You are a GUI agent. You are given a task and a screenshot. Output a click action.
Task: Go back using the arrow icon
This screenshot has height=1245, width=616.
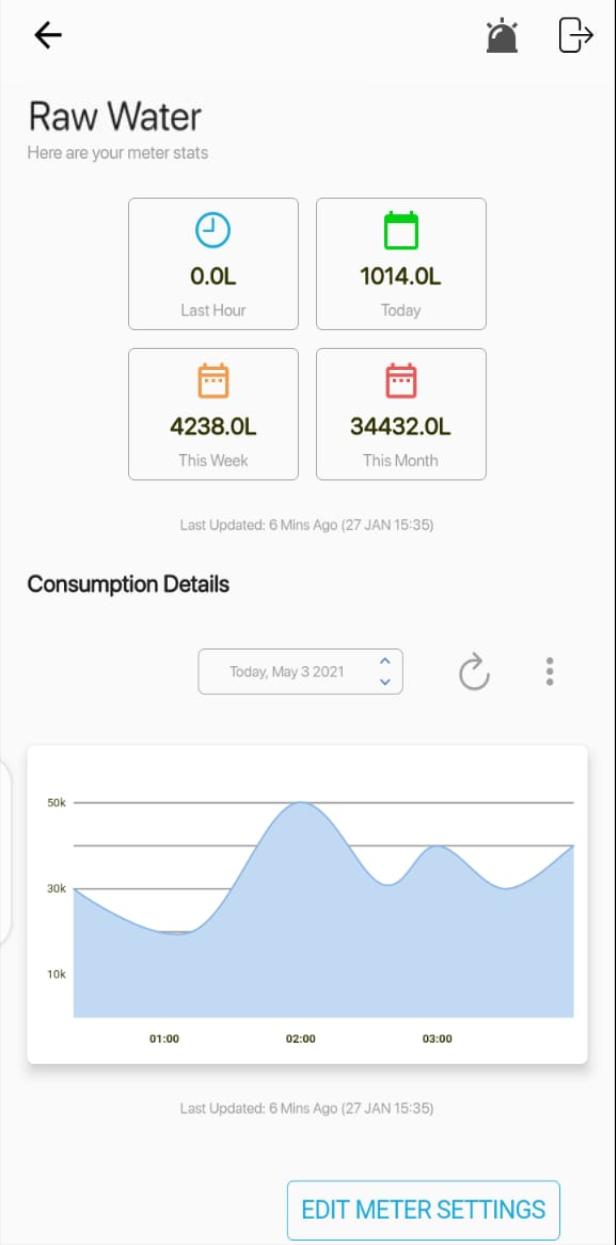point(48,36)
